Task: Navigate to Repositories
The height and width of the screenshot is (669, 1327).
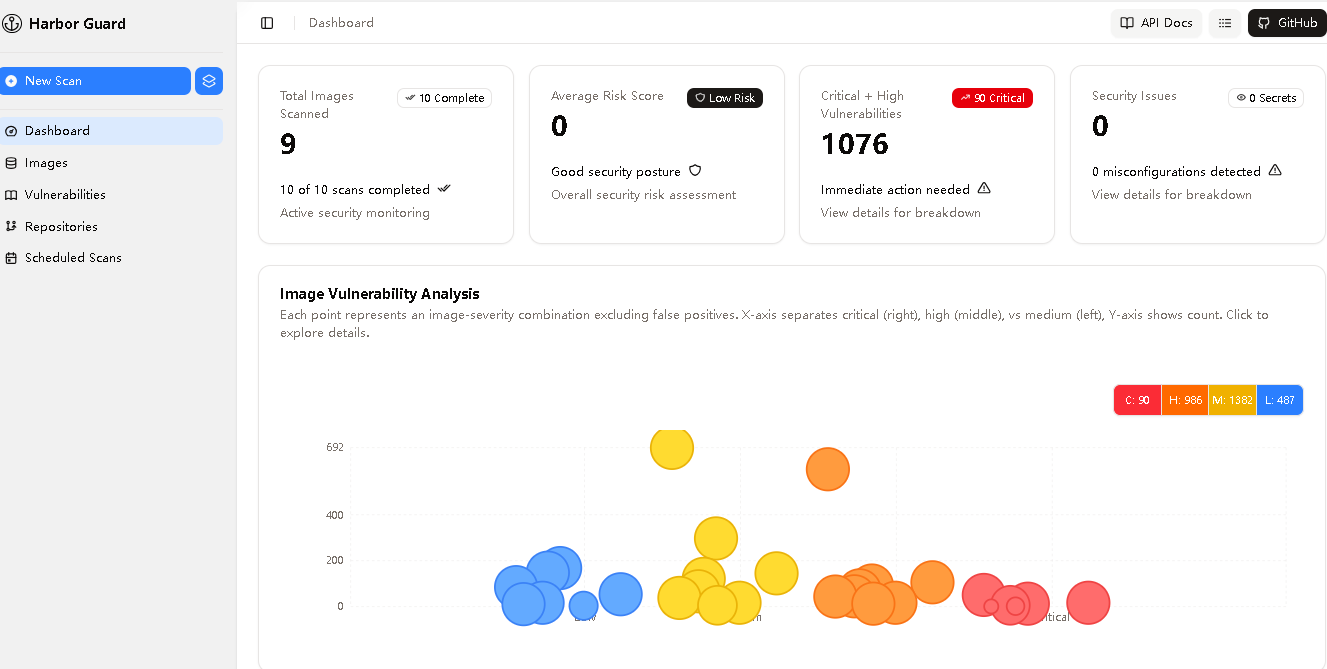Action: [61, 227]
